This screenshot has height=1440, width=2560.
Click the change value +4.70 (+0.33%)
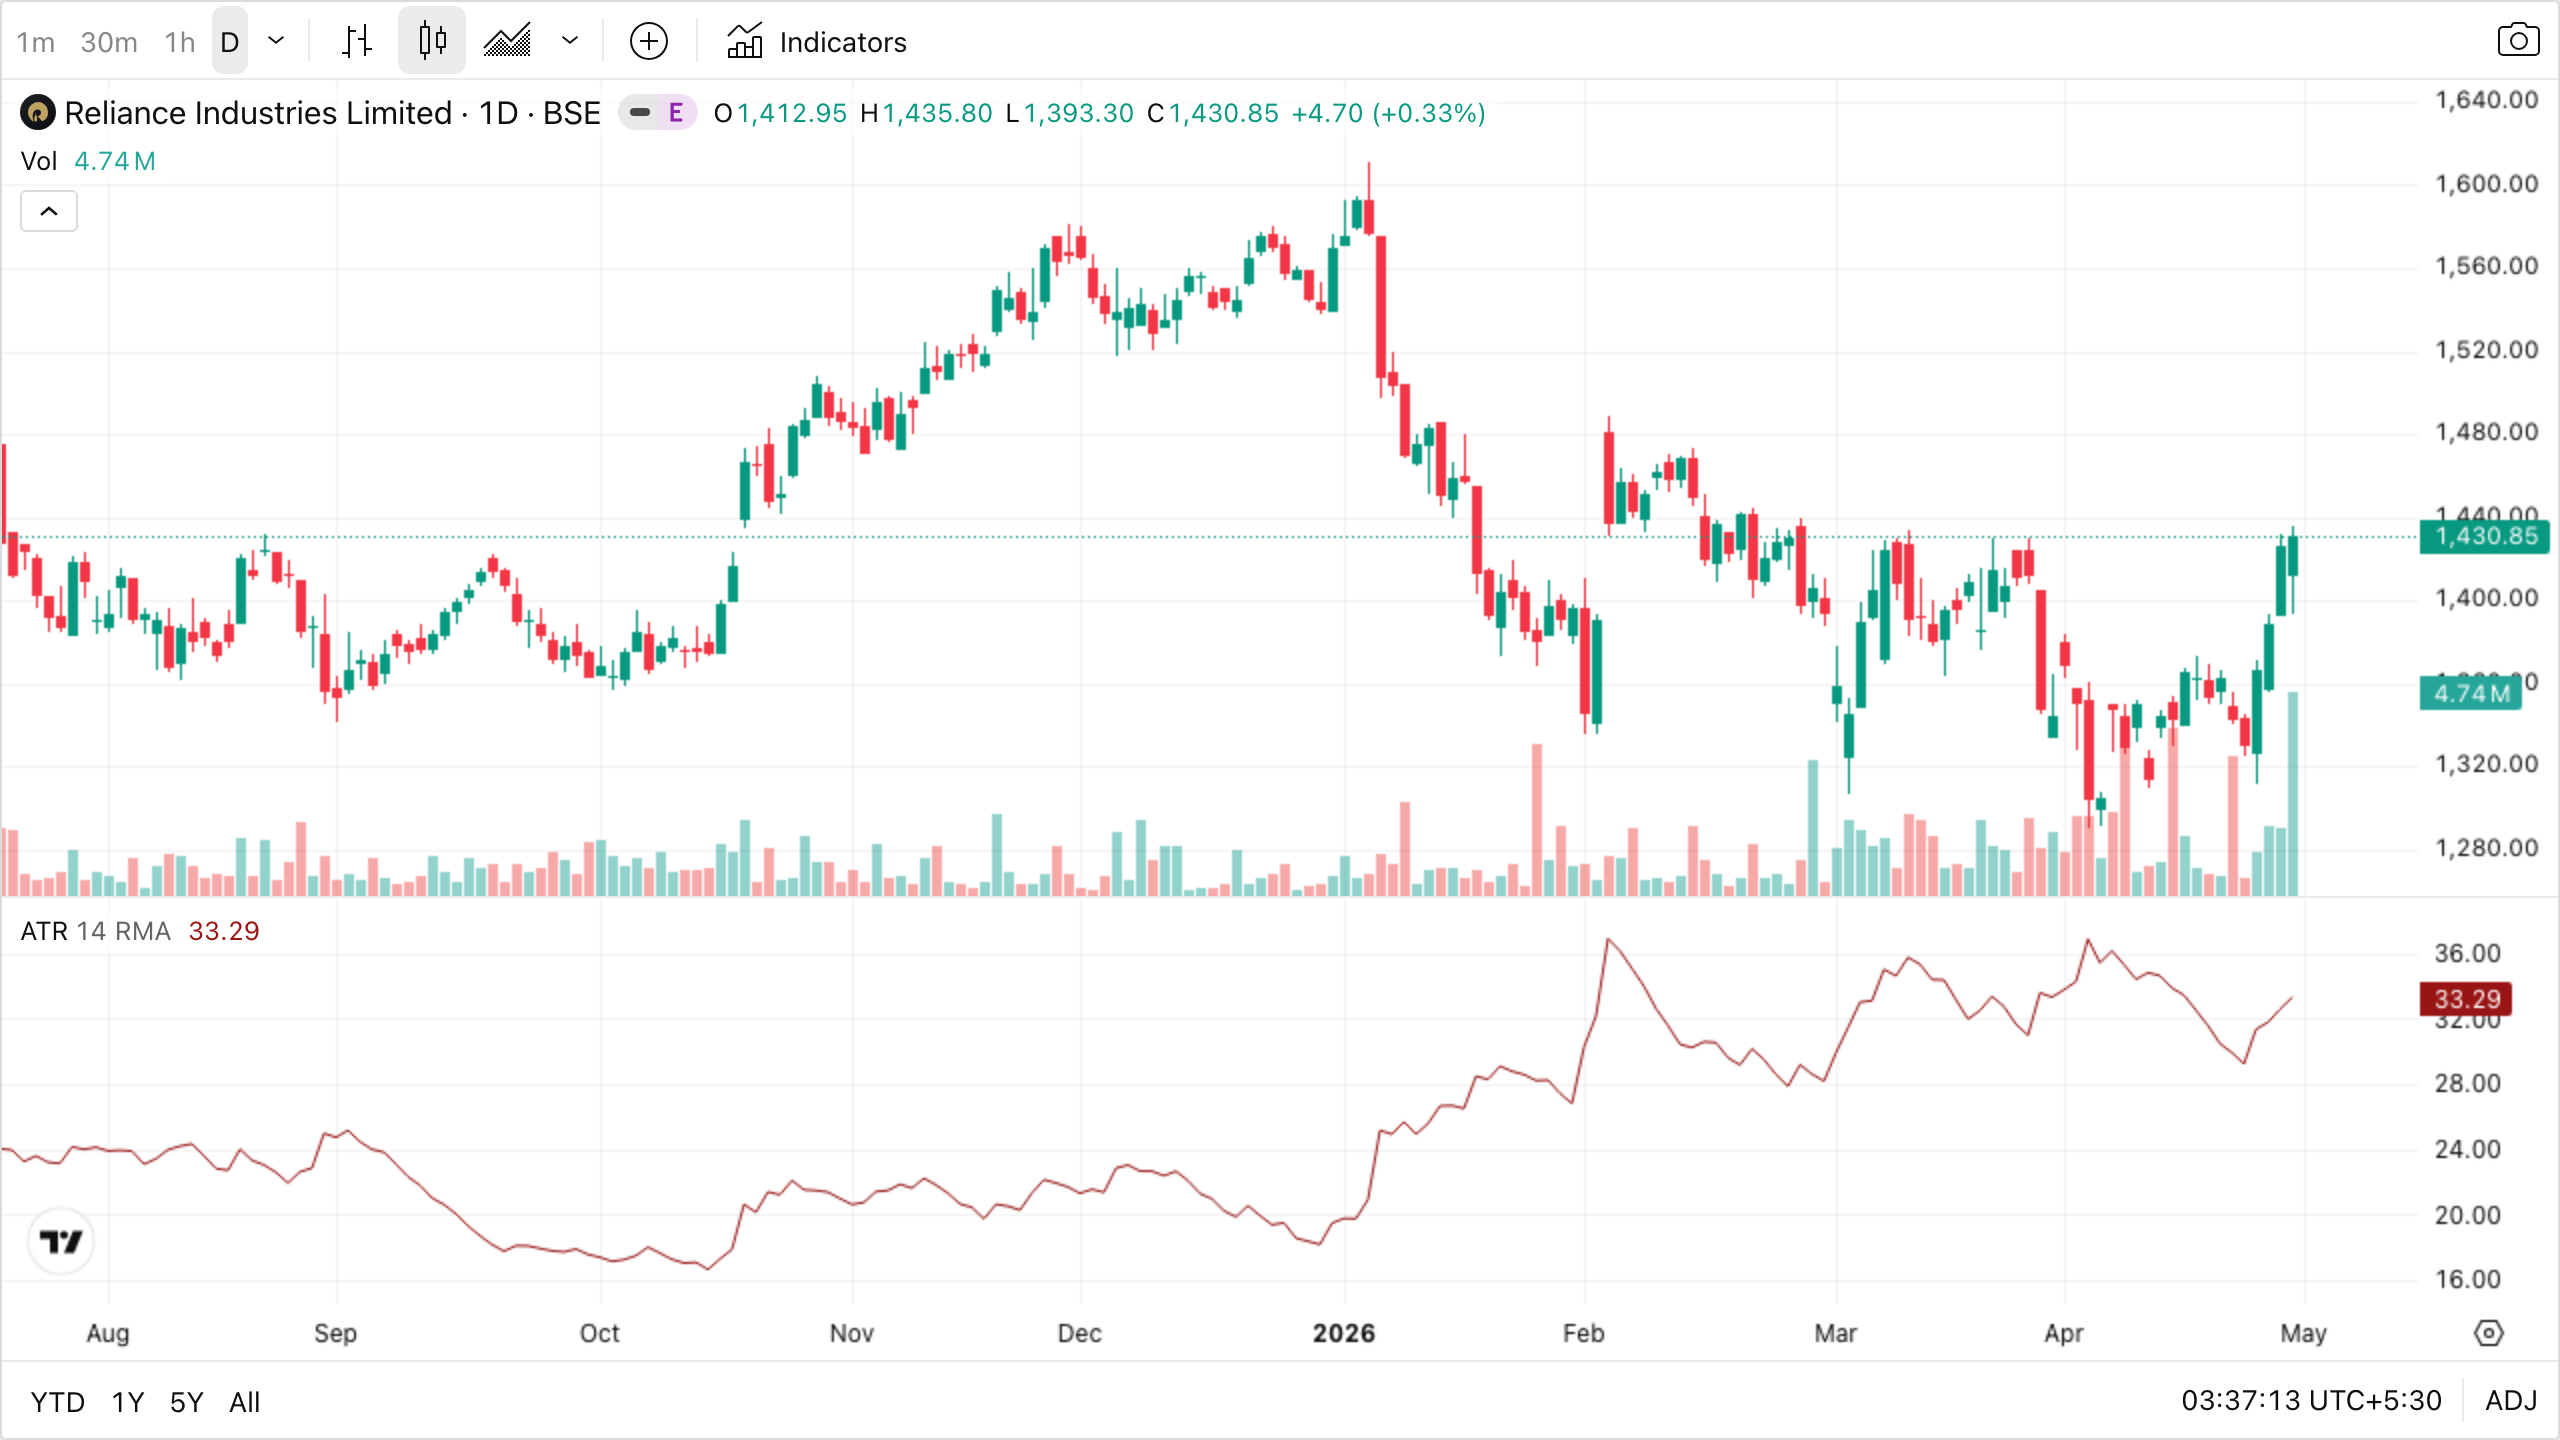click(1388, 113)
